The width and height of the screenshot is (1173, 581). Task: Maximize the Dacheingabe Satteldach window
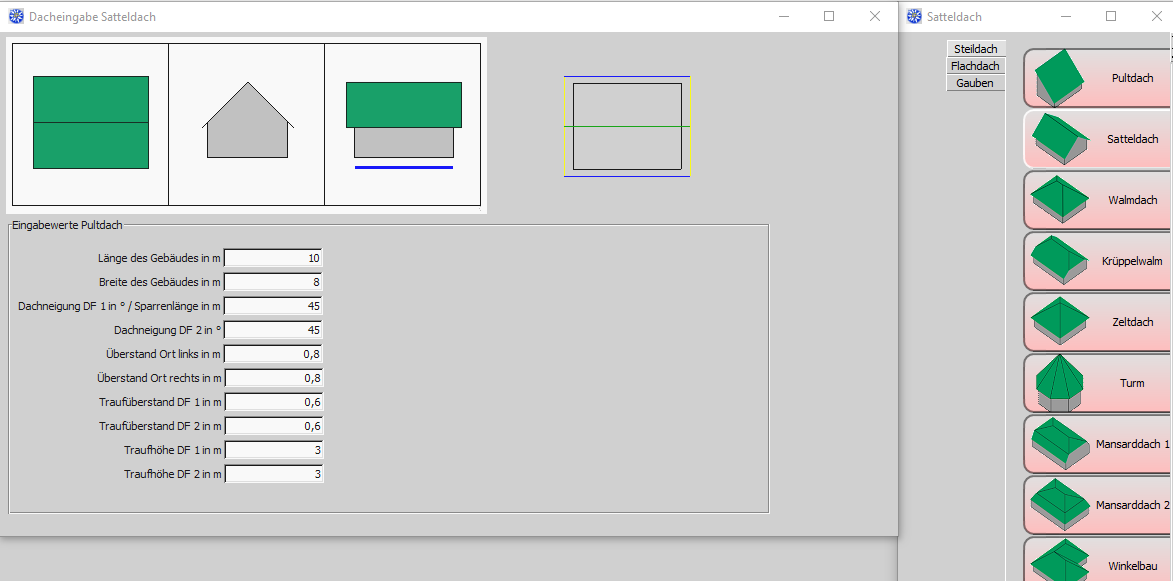tap(829, 16)
